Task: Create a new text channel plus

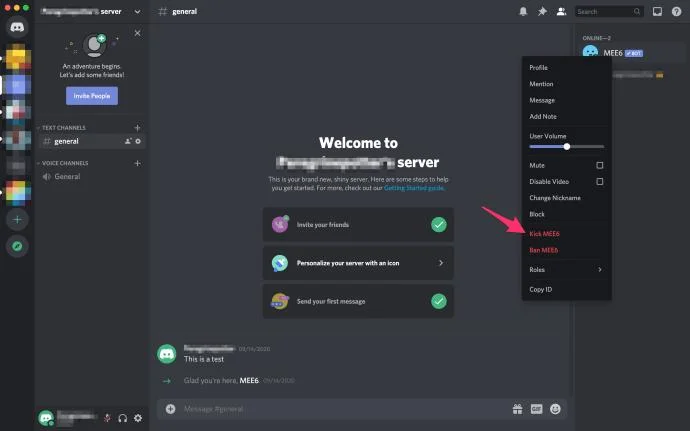Action: [137, 128]
